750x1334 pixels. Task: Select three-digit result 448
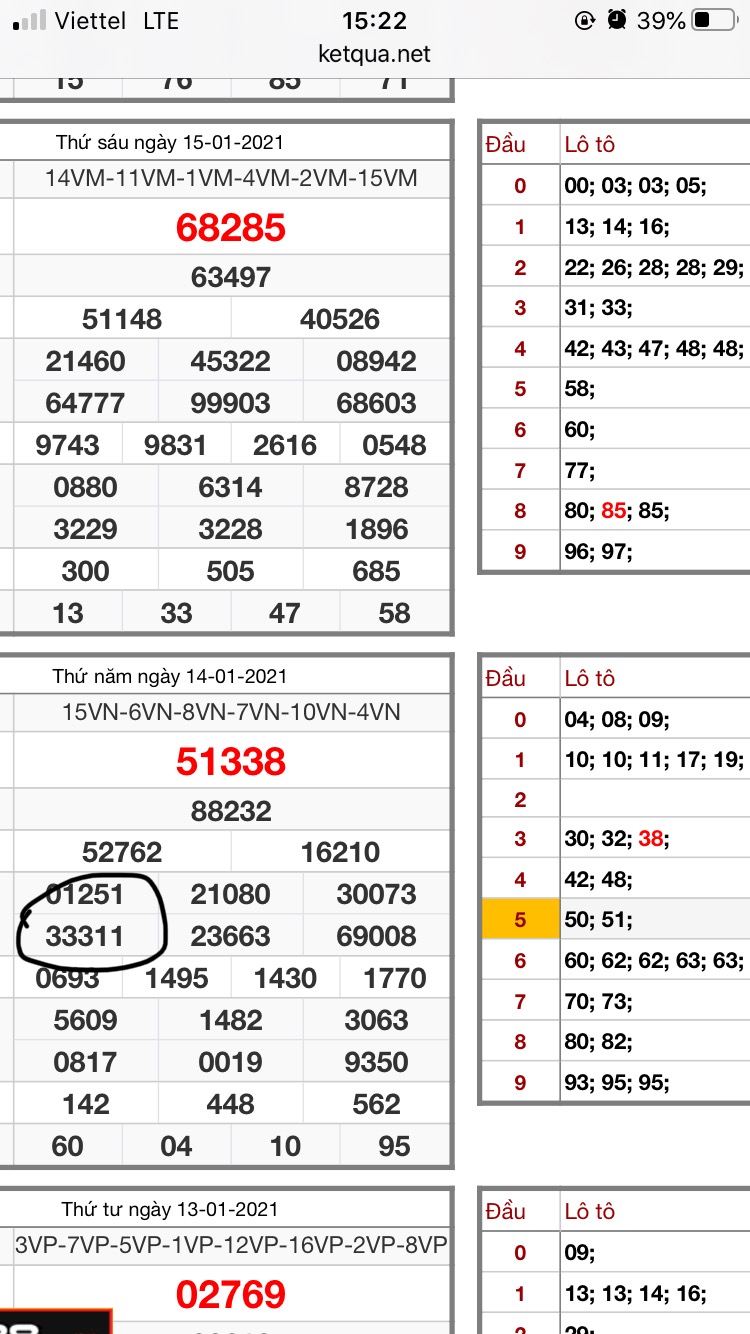[231, 1104]
